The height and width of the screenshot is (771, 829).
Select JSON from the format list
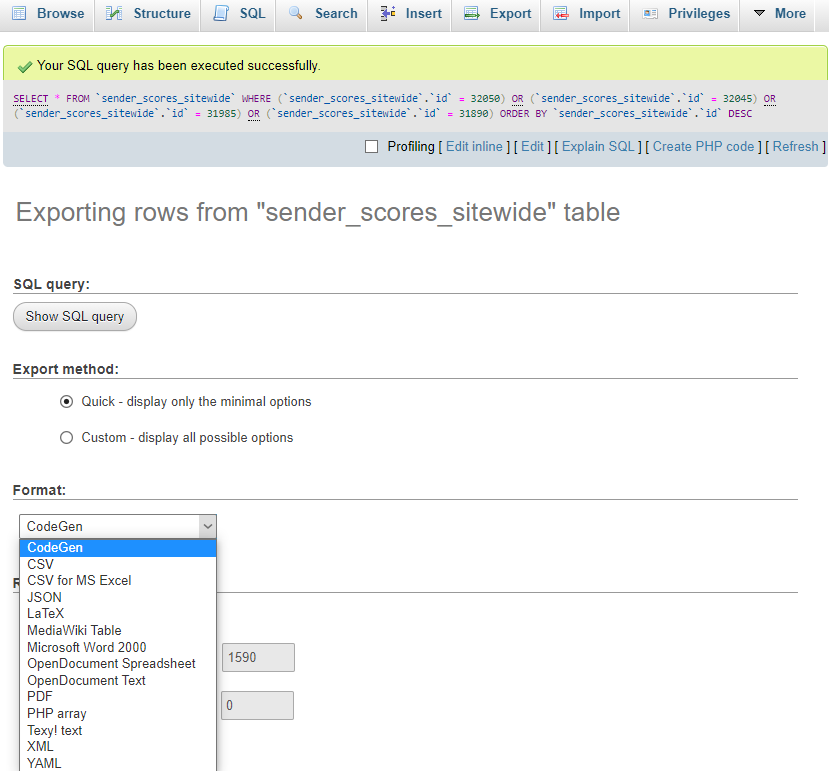click(x=44, y=597)
